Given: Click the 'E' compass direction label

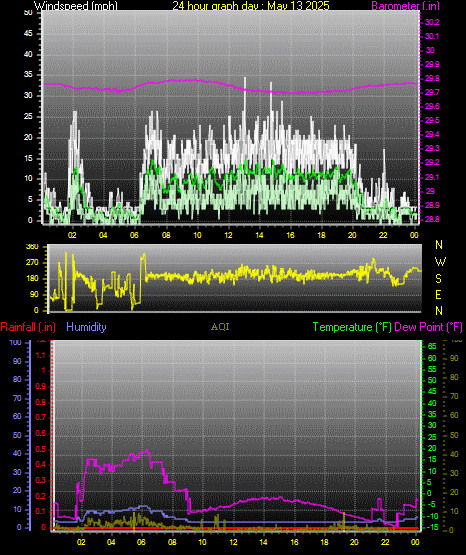Looking at the screenshot, I should tap(438, 294).
